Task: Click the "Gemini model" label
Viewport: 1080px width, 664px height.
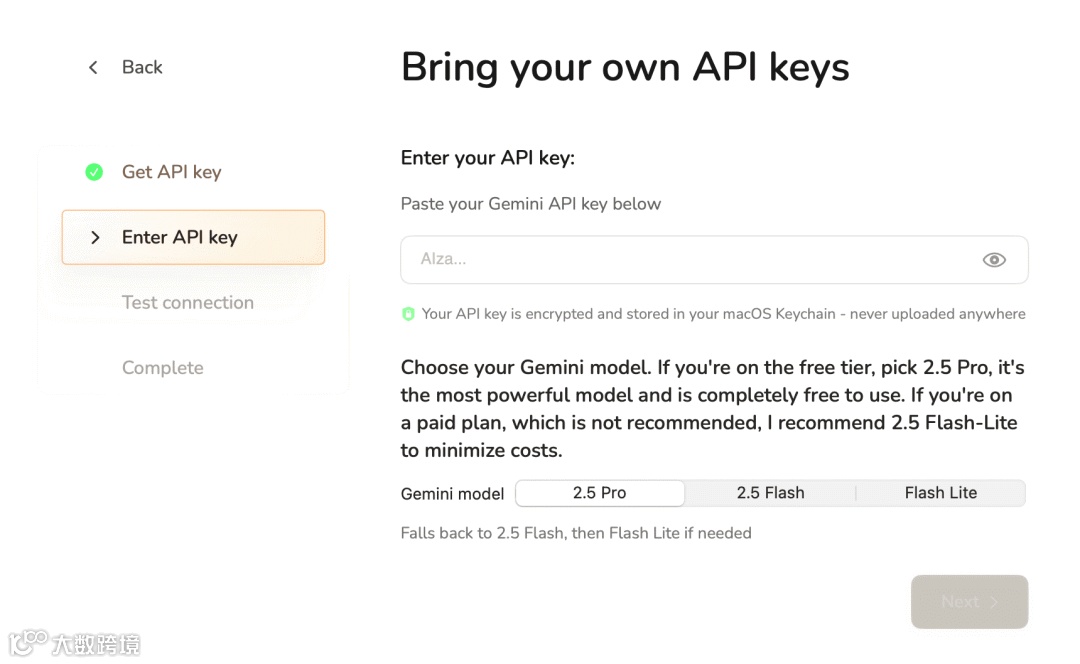Action: [x=452, y=493]
